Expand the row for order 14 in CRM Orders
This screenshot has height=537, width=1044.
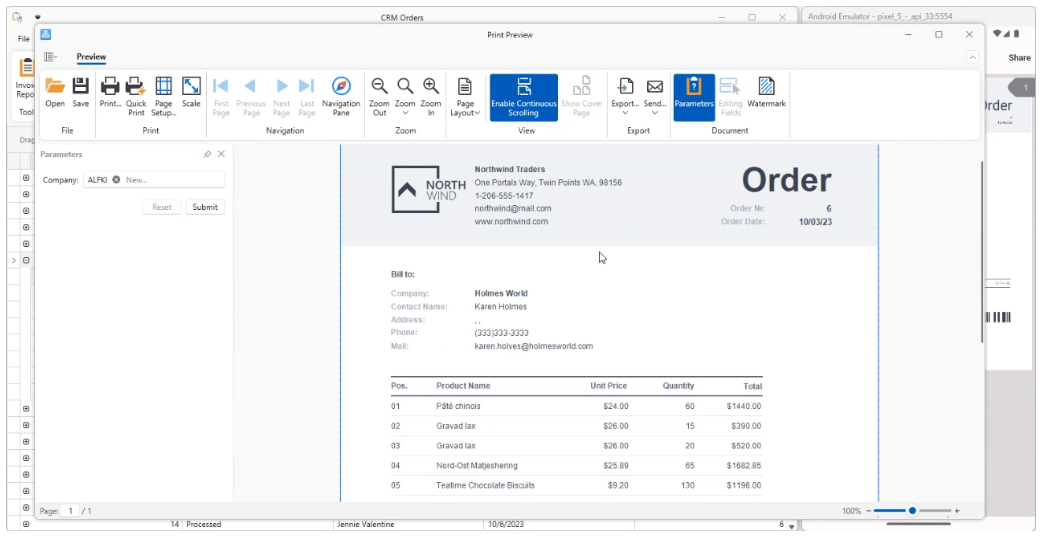point(26,524)
